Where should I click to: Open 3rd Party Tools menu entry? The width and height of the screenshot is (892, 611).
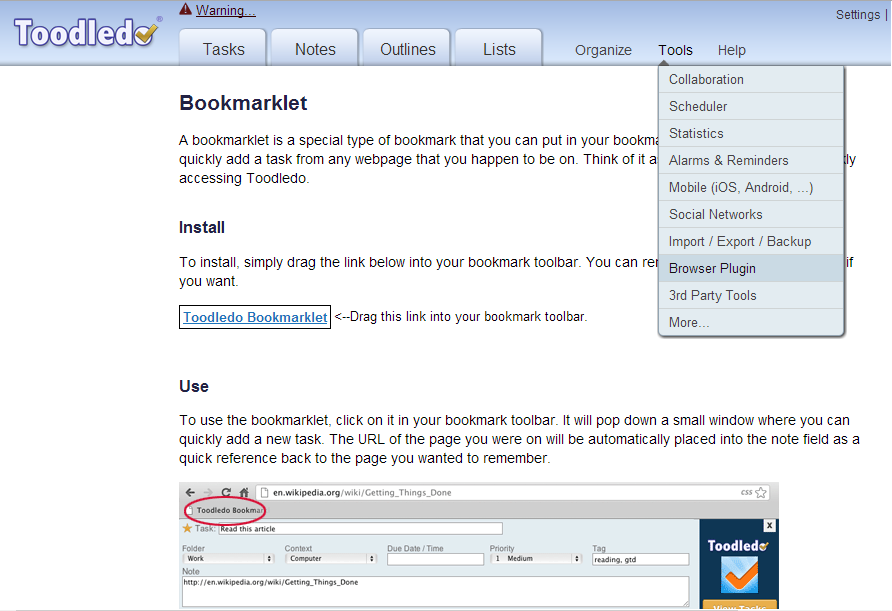751,295
